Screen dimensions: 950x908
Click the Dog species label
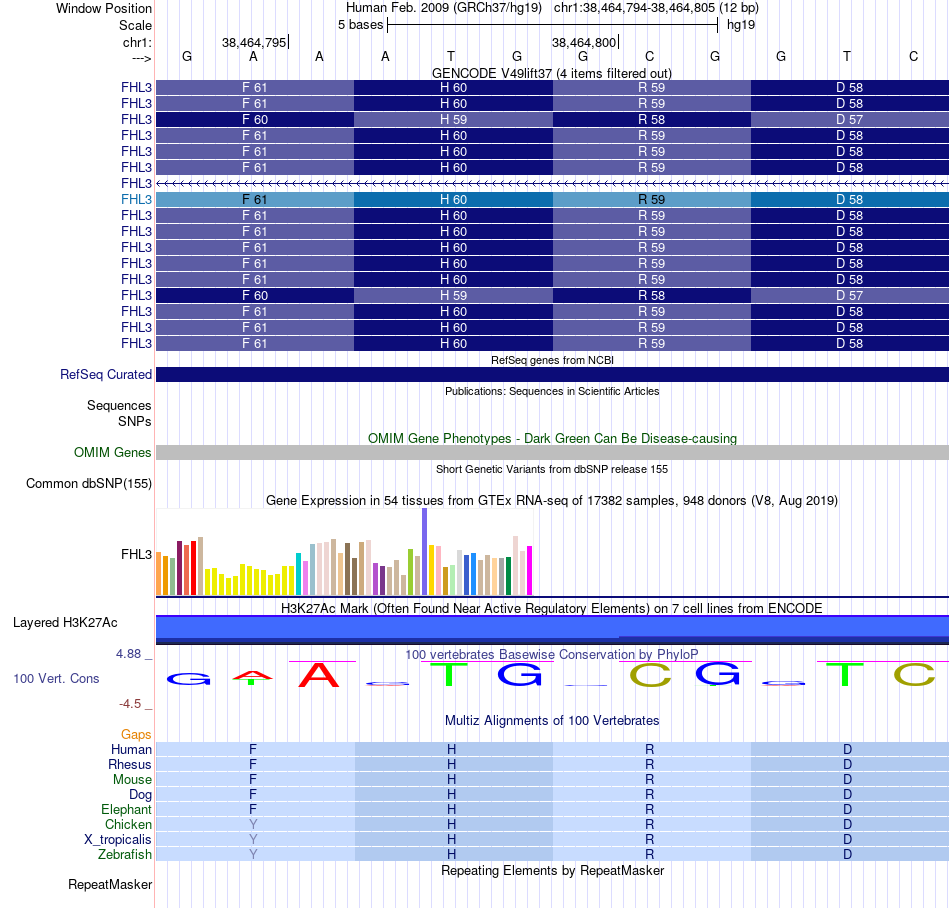pyautogui.click(x=141, y=794)
